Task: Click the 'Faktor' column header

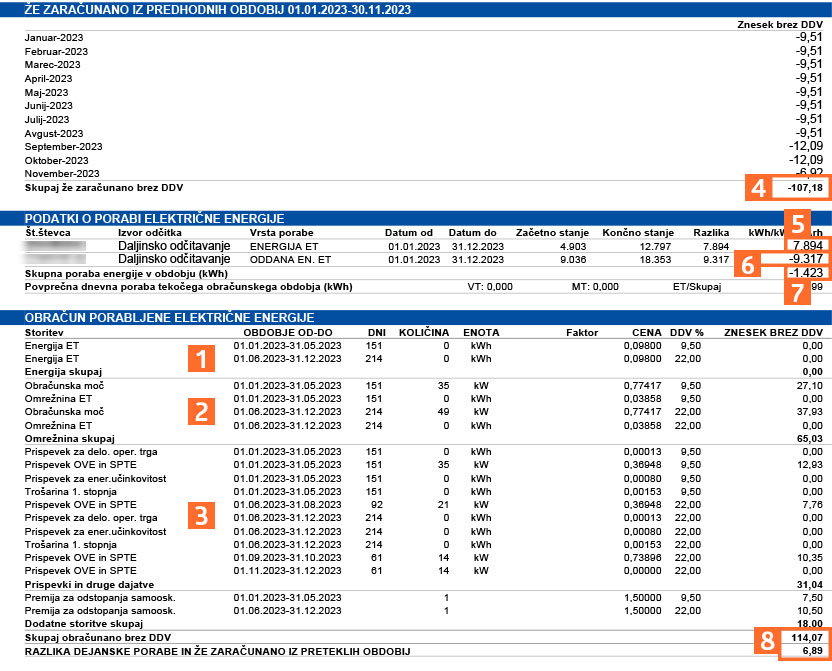Action: pyautogui.click(x=582, y=333)
